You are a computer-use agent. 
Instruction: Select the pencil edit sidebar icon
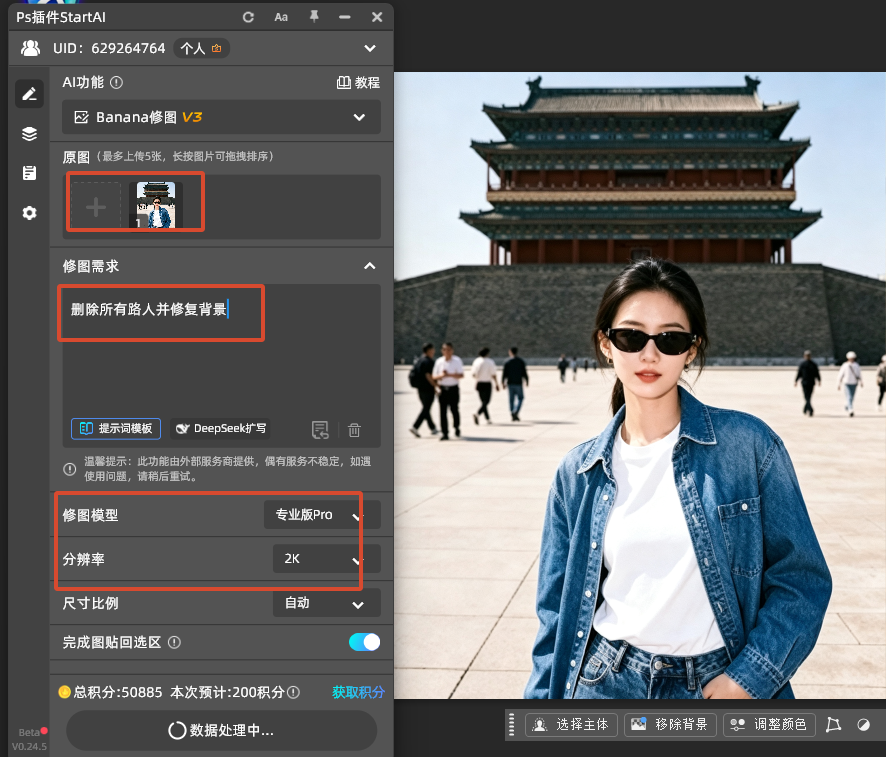[29, 94]
